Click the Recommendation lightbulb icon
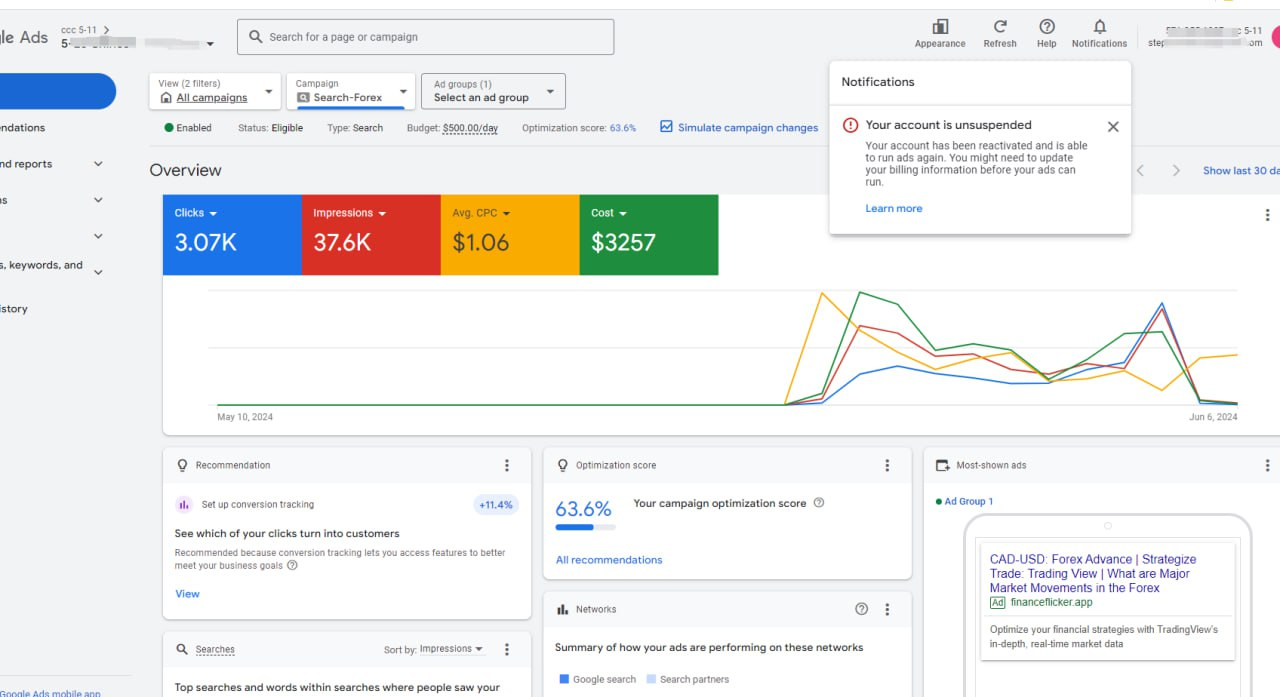 pyautogui.click(x=182, y=466)
